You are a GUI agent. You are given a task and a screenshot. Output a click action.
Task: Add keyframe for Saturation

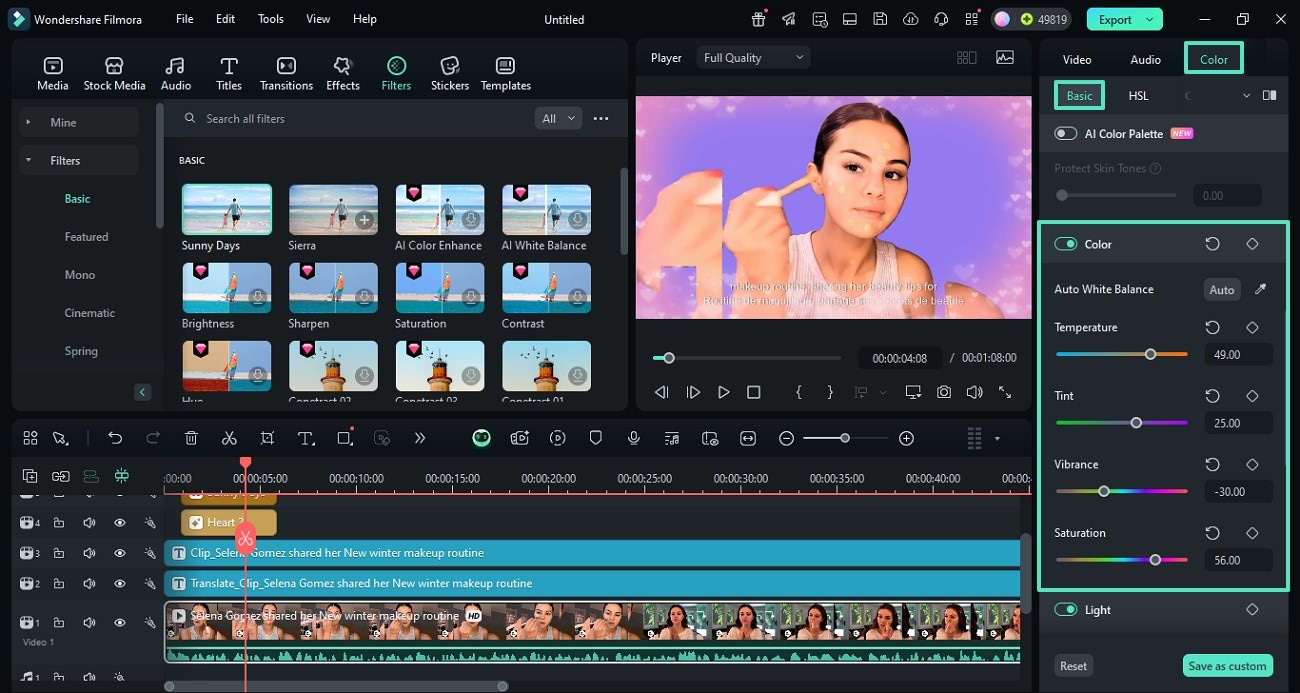point(1252,533)
